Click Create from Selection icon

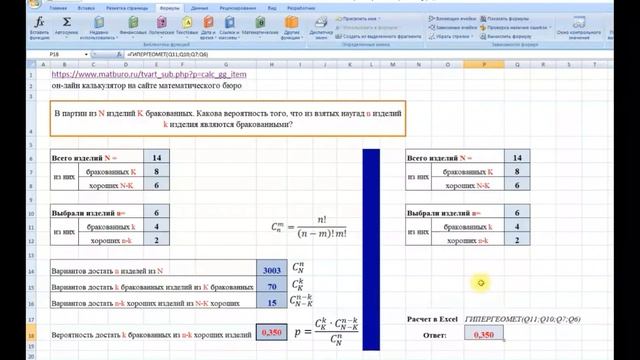pyautogui.click(x=339, y=36)
